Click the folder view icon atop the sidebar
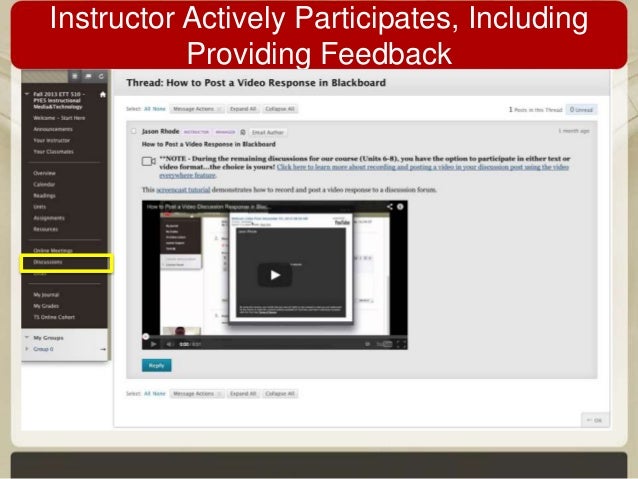 point(88,76)
